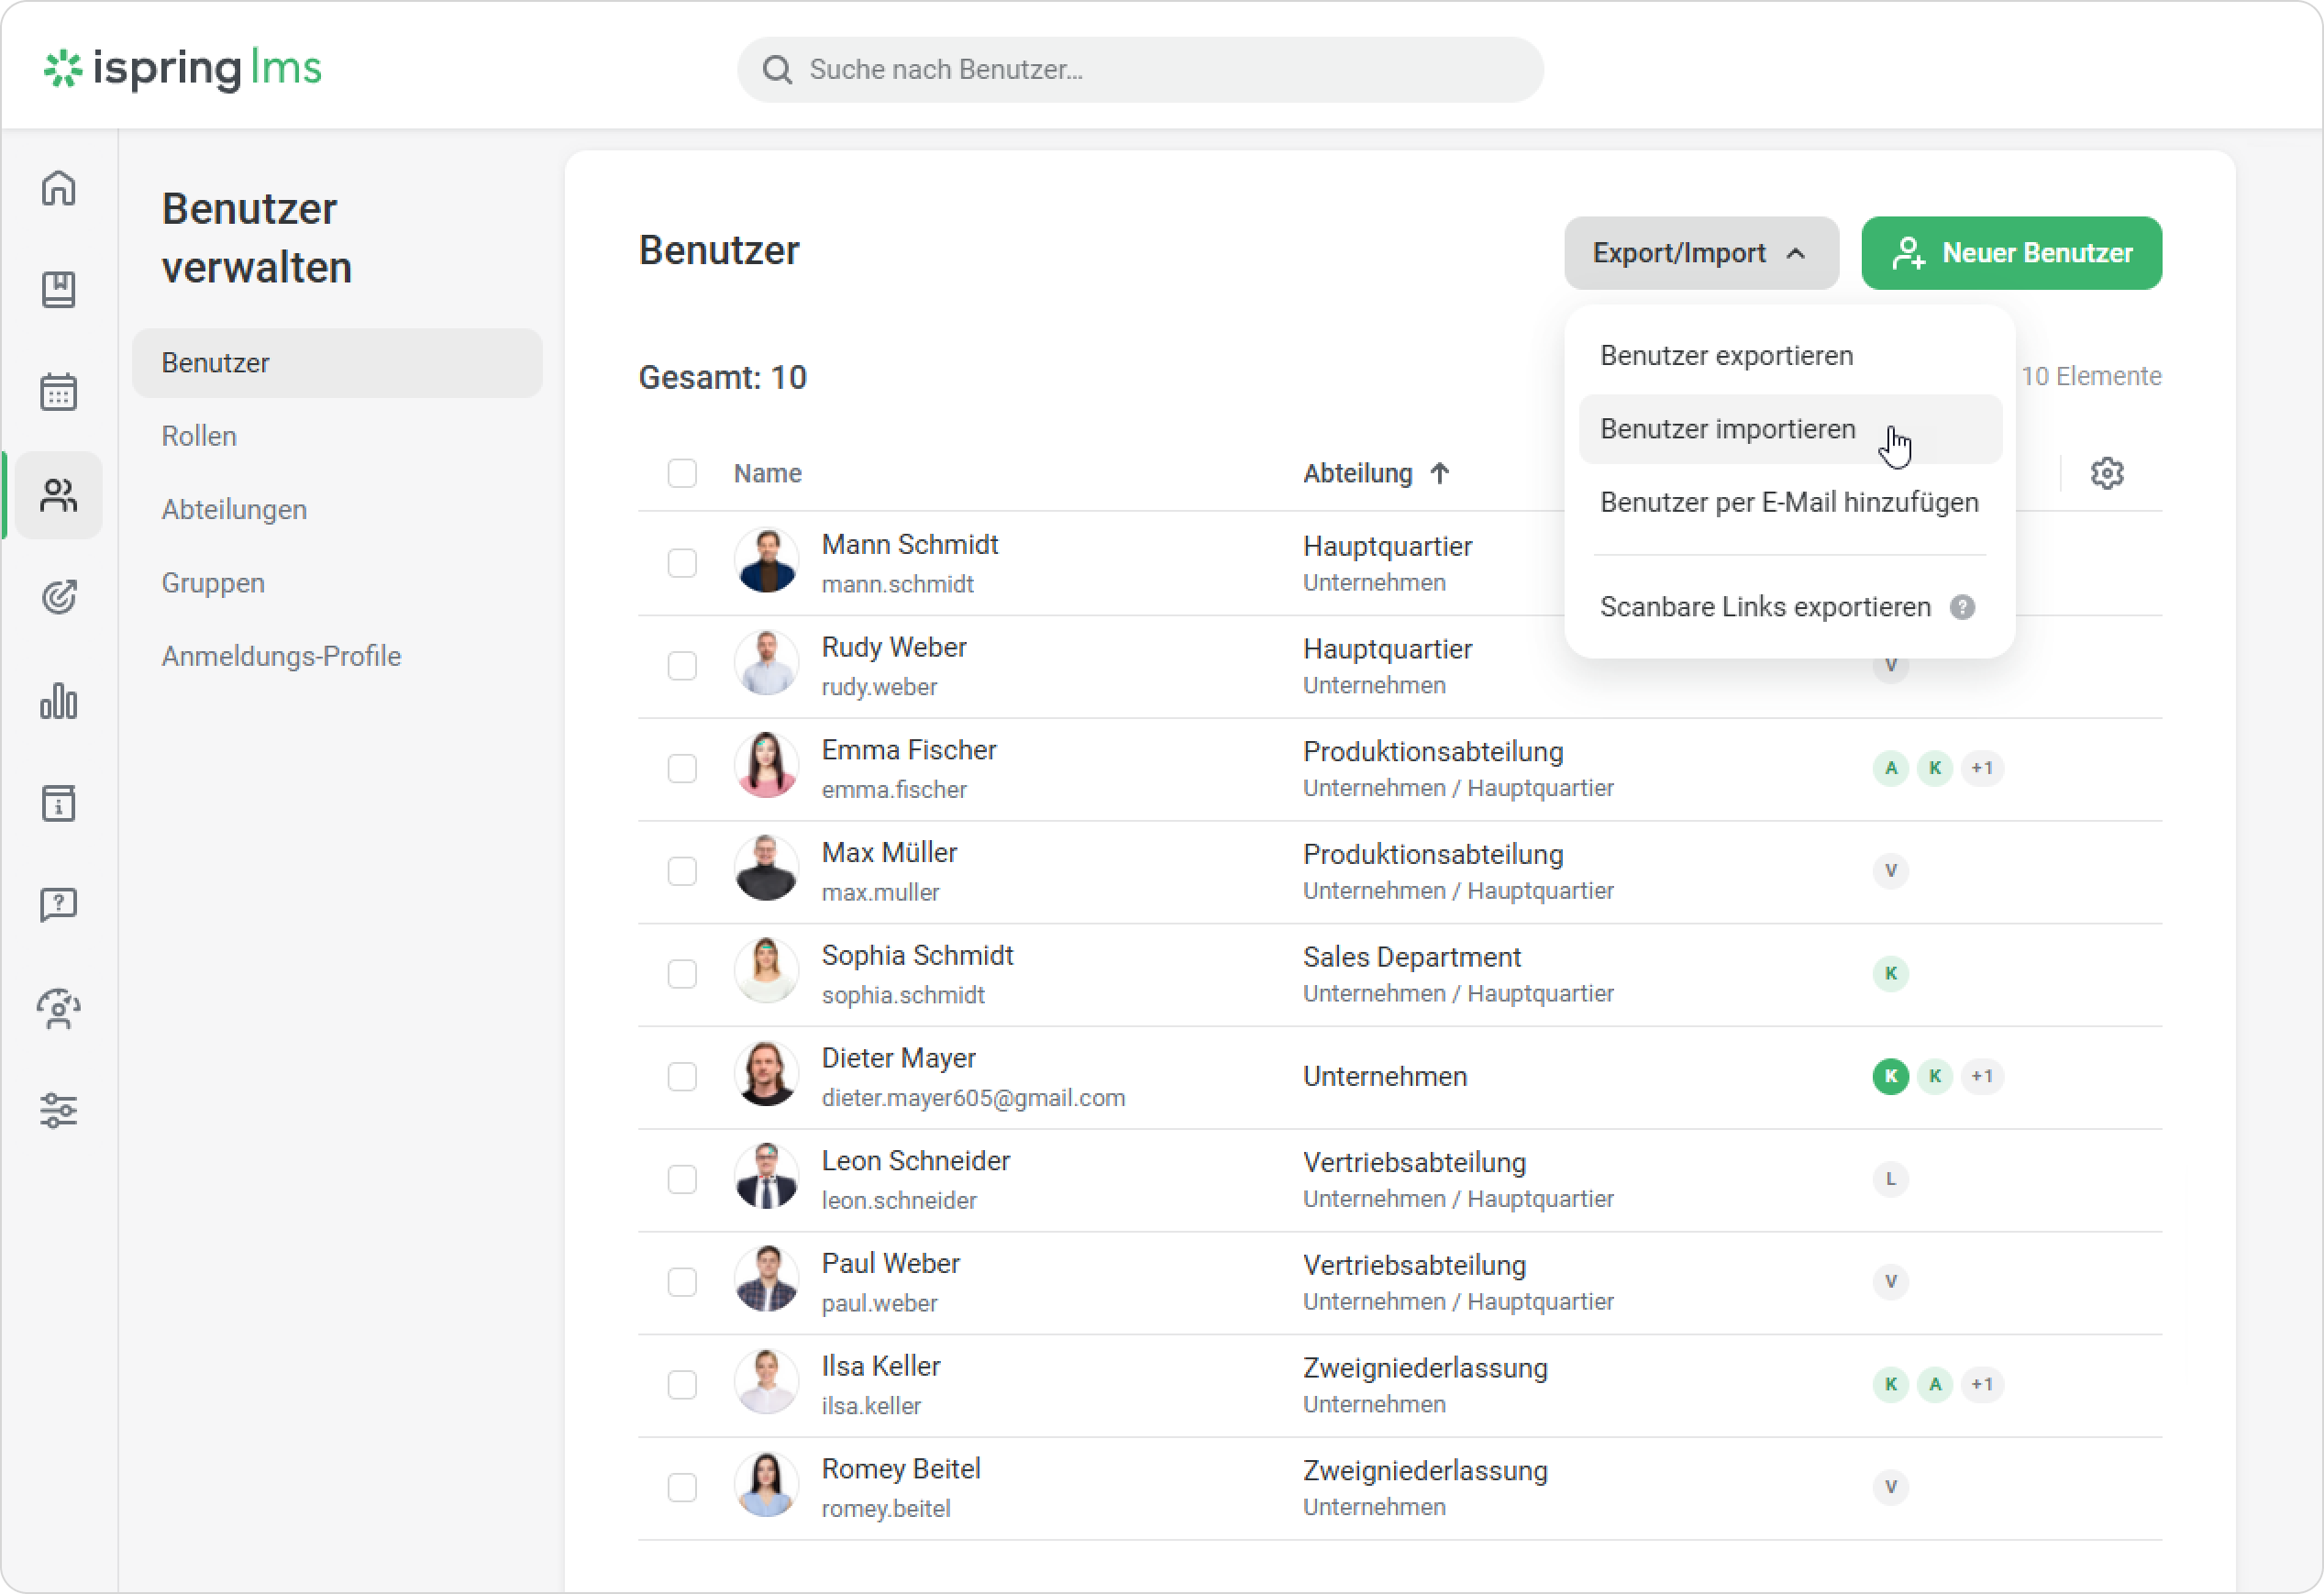Open the sliders settings sidebar icon
This screenshot has height=1594, width=2324.
coord(58,1110)
